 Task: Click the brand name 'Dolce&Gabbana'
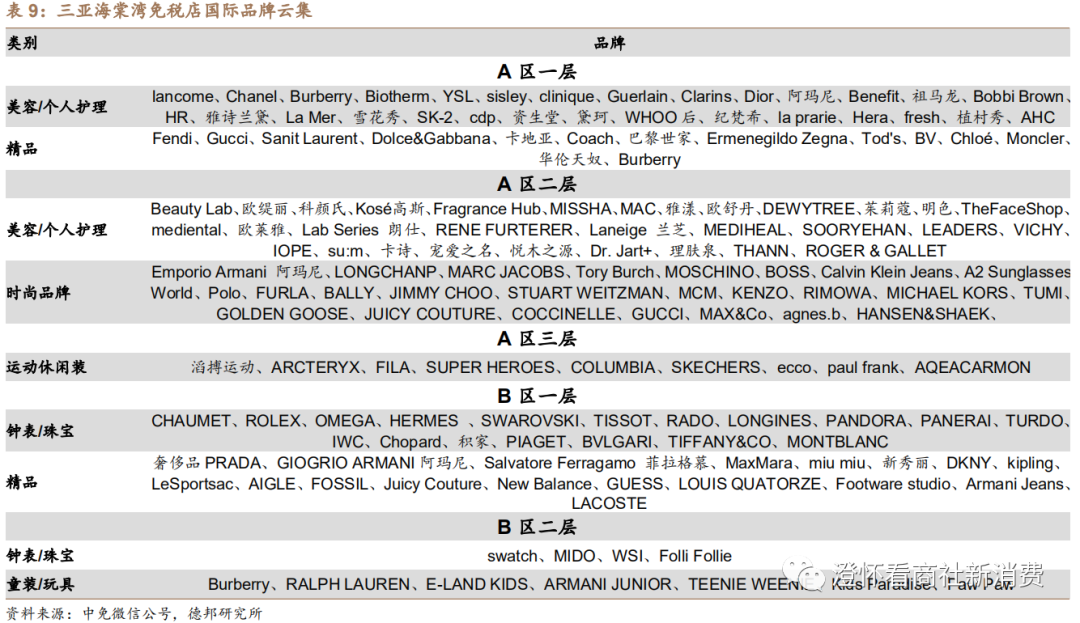click(x=431, y=138)
